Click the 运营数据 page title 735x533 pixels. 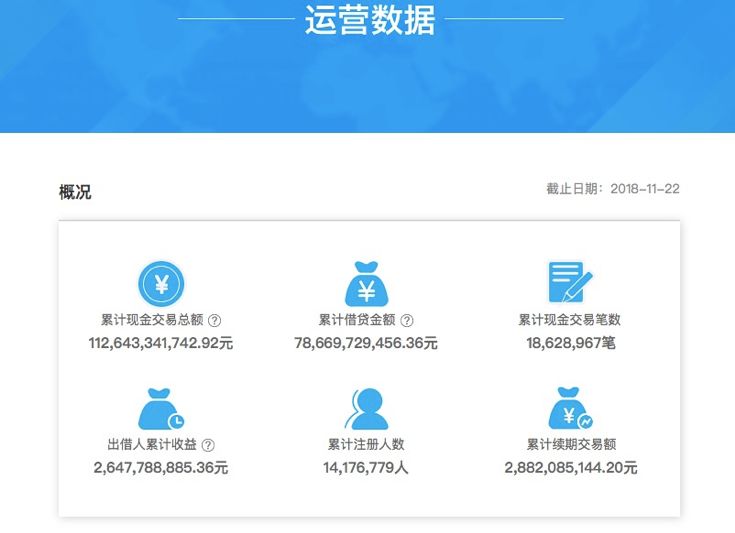[x=370, y=21]
